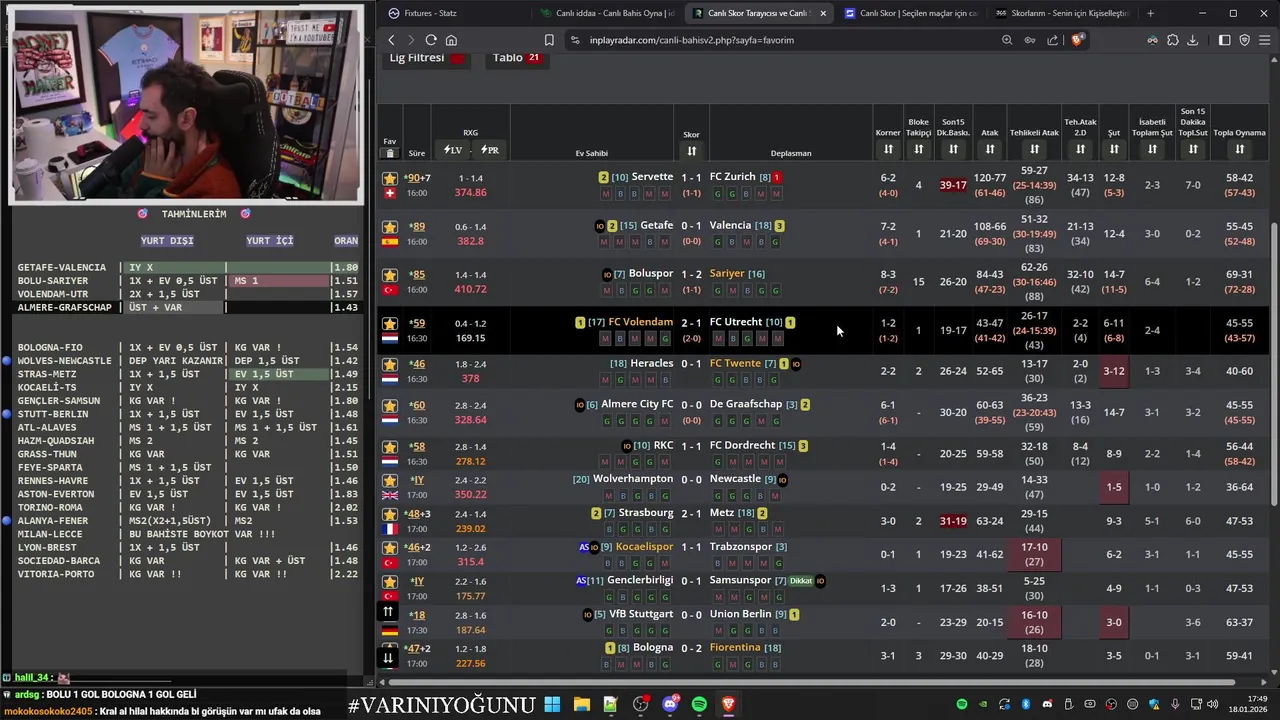
Task: Toggle favorite star on RKC row
Action: tap(390, 447)
